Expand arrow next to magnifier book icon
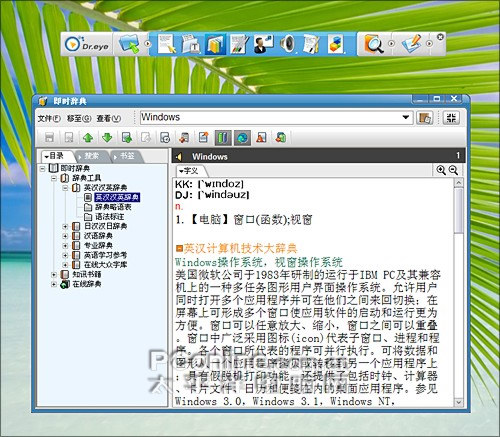This screenshot has width=500, height=437. (391, 44)
